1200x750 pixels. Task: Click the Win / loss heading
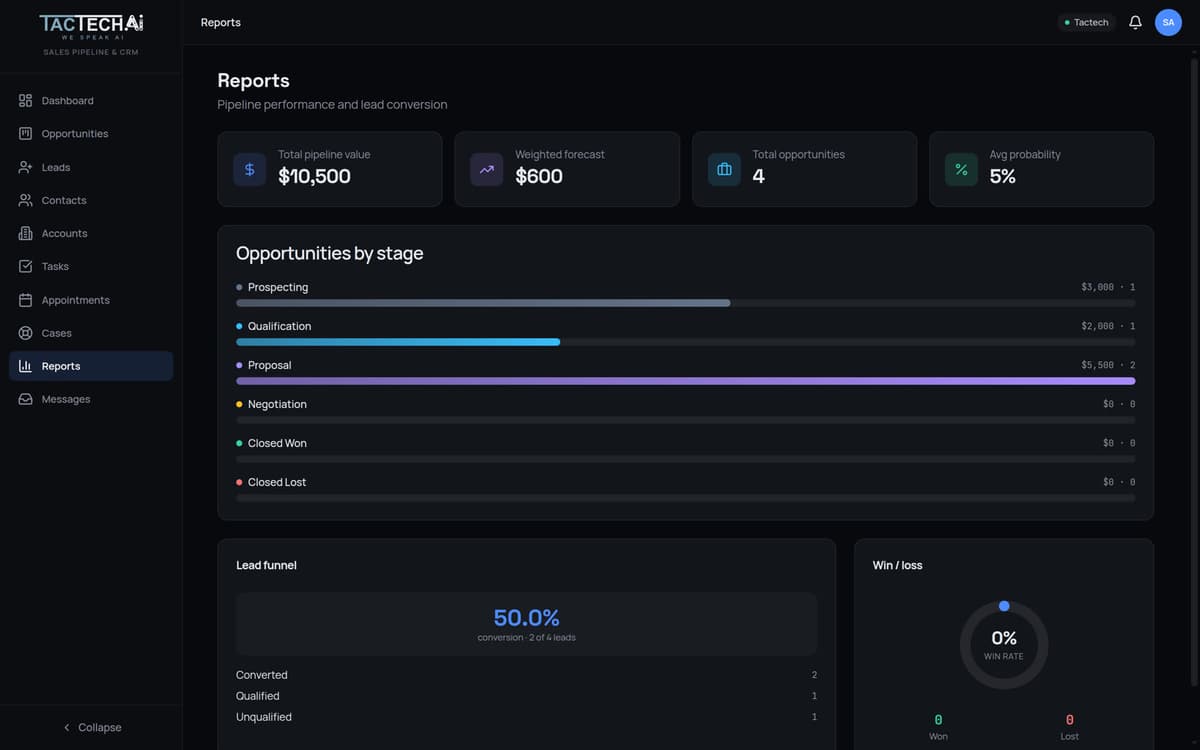pyautogui.click(x=897, y=565)
